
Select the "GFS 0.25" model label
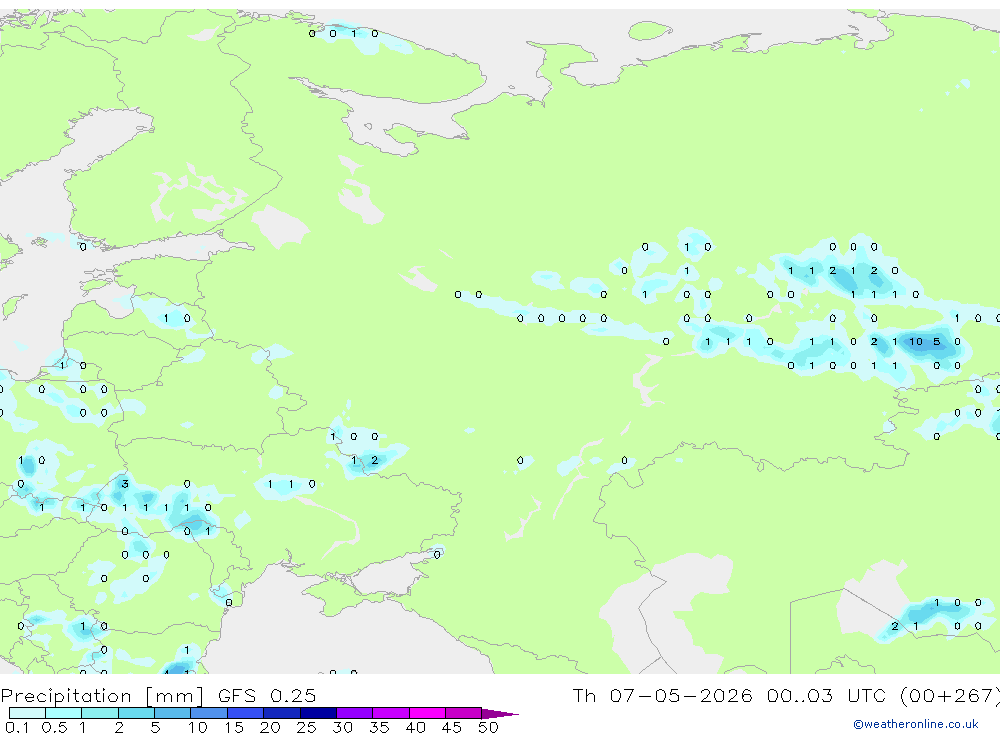[267, 695]
